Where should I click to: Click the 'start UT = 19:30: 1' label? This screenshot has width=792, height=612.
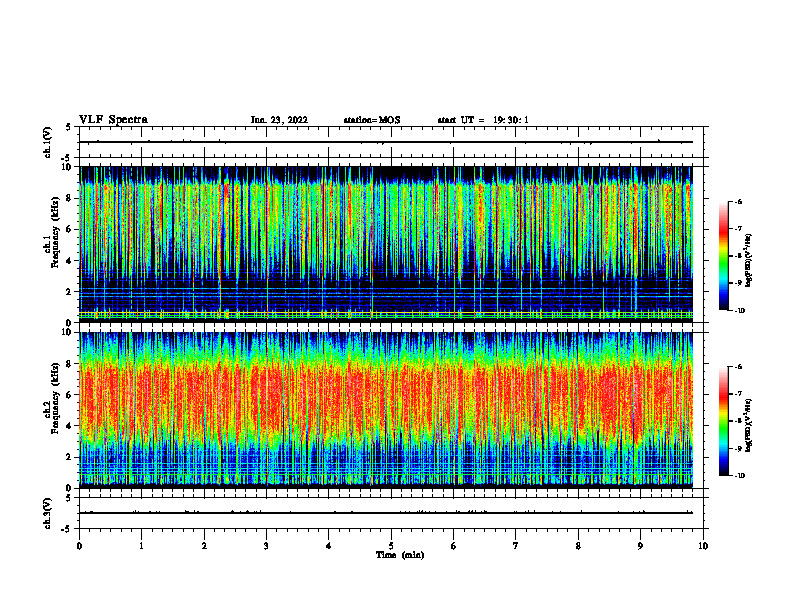(x=483, y=120)
